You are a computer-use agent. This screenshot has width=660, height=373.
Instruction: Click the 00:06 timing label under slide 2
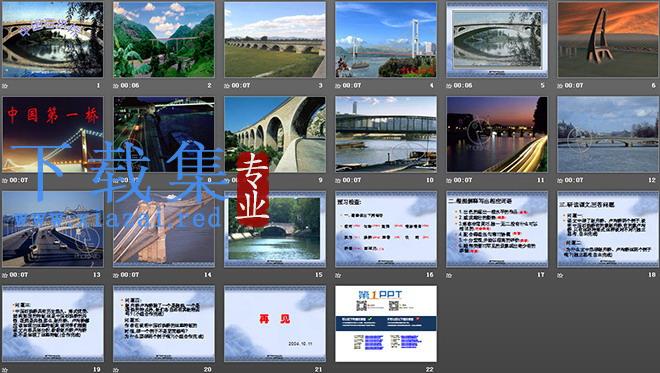pos(130,85)
